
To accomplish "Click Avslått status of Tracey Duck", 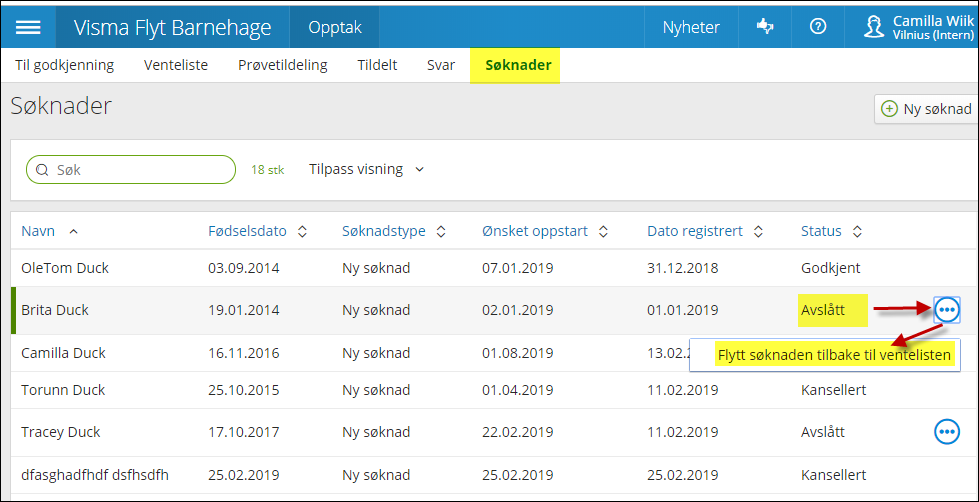I will click(x=823, y=431).
